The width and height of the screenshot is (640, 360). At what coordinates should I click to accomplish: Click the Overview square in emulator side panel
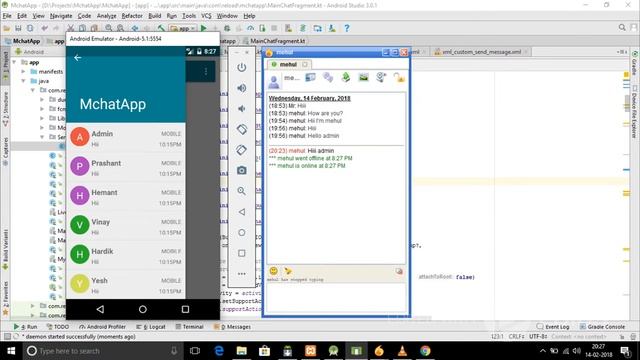coord(242,253)
